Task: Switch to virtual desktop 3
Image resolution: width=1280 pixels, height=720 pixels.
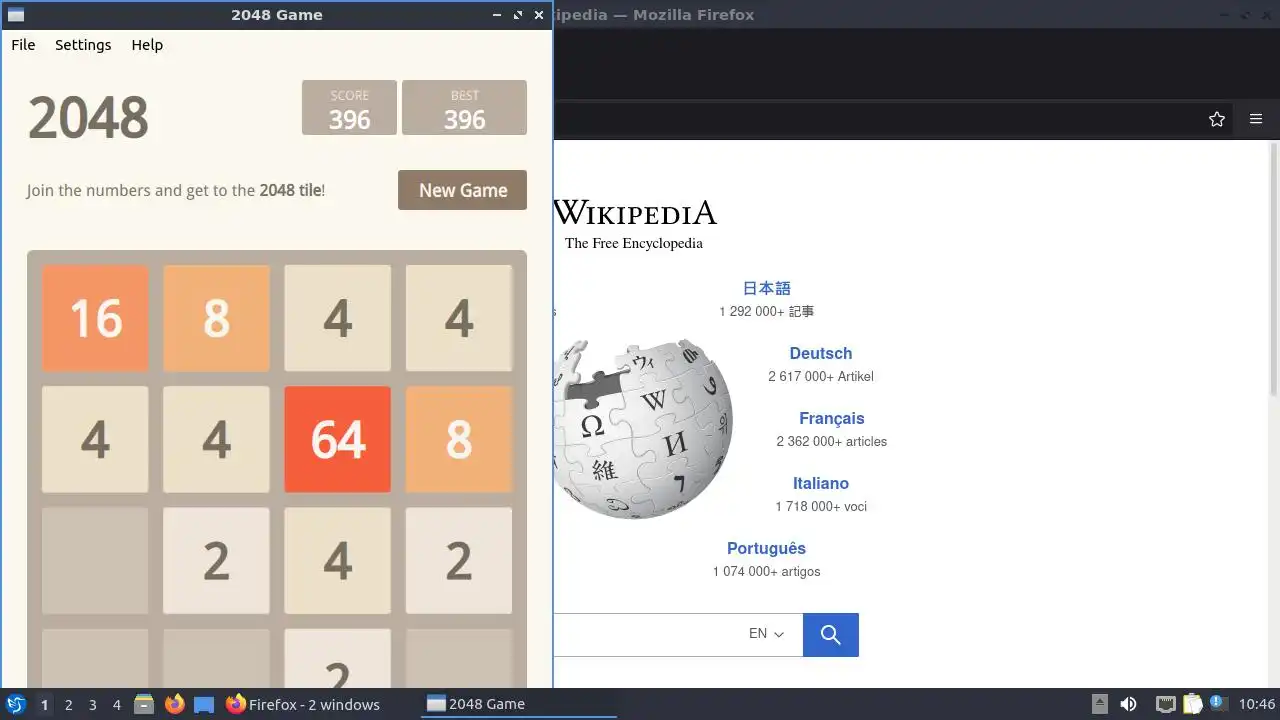Action: pos(93,705)
